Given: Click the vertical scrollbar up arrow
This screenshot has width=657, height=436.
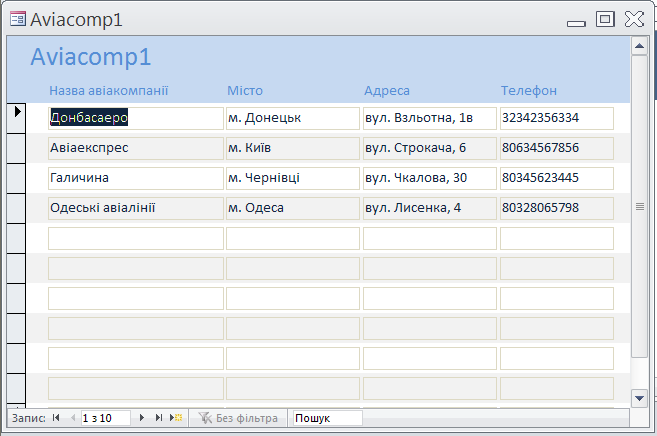Looking at the screenshot, I should tap(639, 46).
